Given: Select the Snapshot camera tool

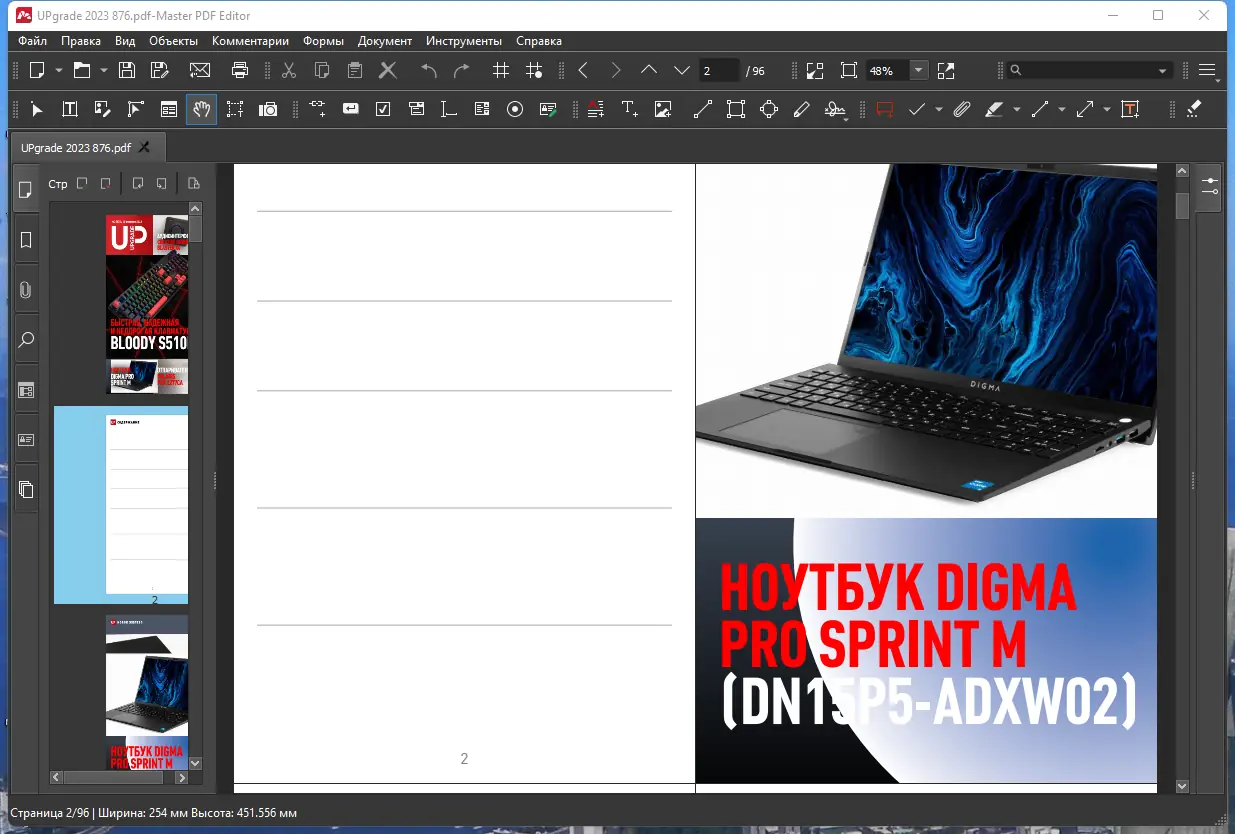Looking at the screenshot, I should 268,109.
